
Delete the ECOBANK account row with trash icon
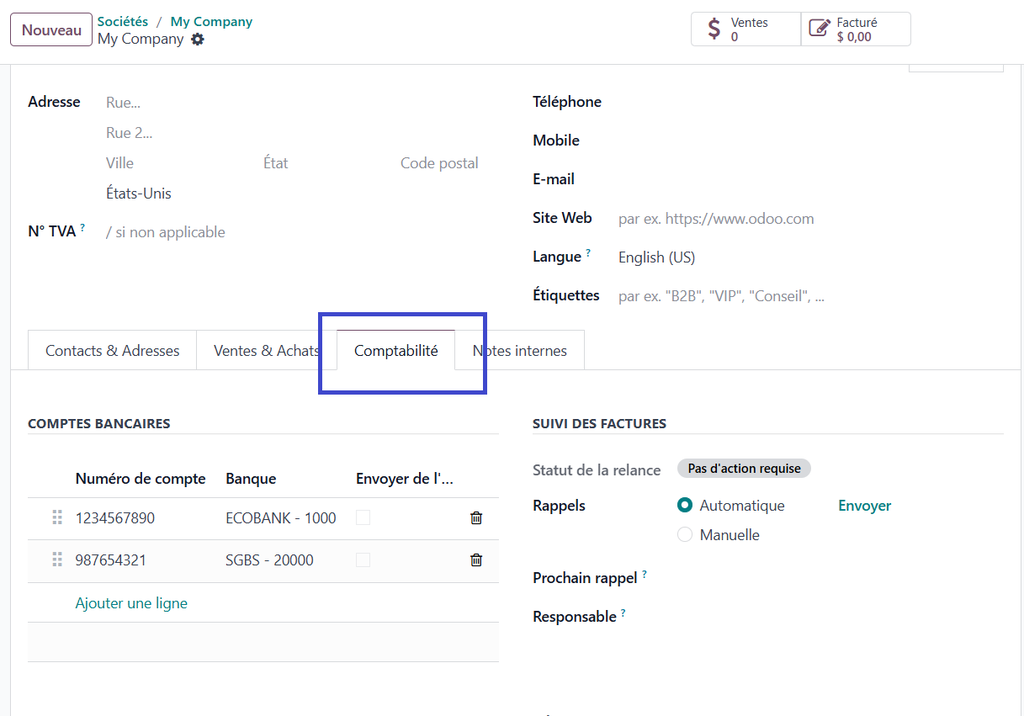click(476, 518)
